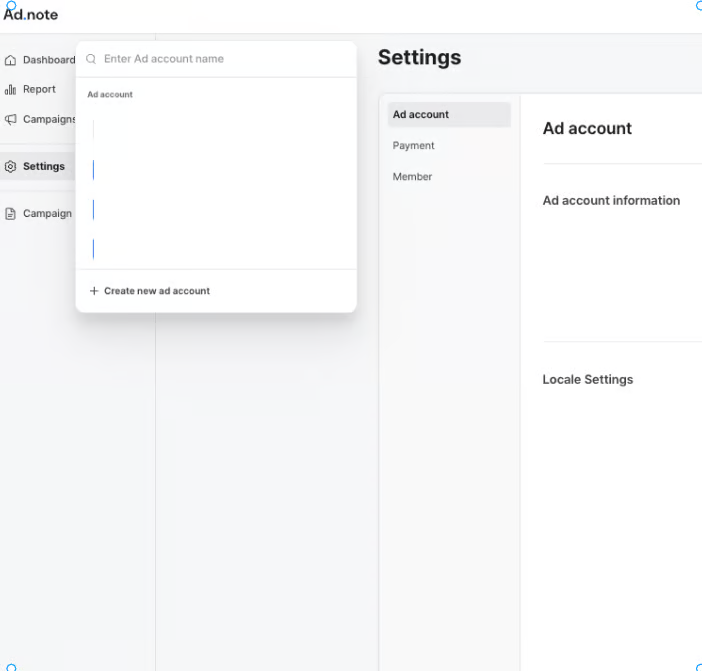The image size is (702, 671).
Task: Choose the third ad account in the list
Action: (215, 210)
